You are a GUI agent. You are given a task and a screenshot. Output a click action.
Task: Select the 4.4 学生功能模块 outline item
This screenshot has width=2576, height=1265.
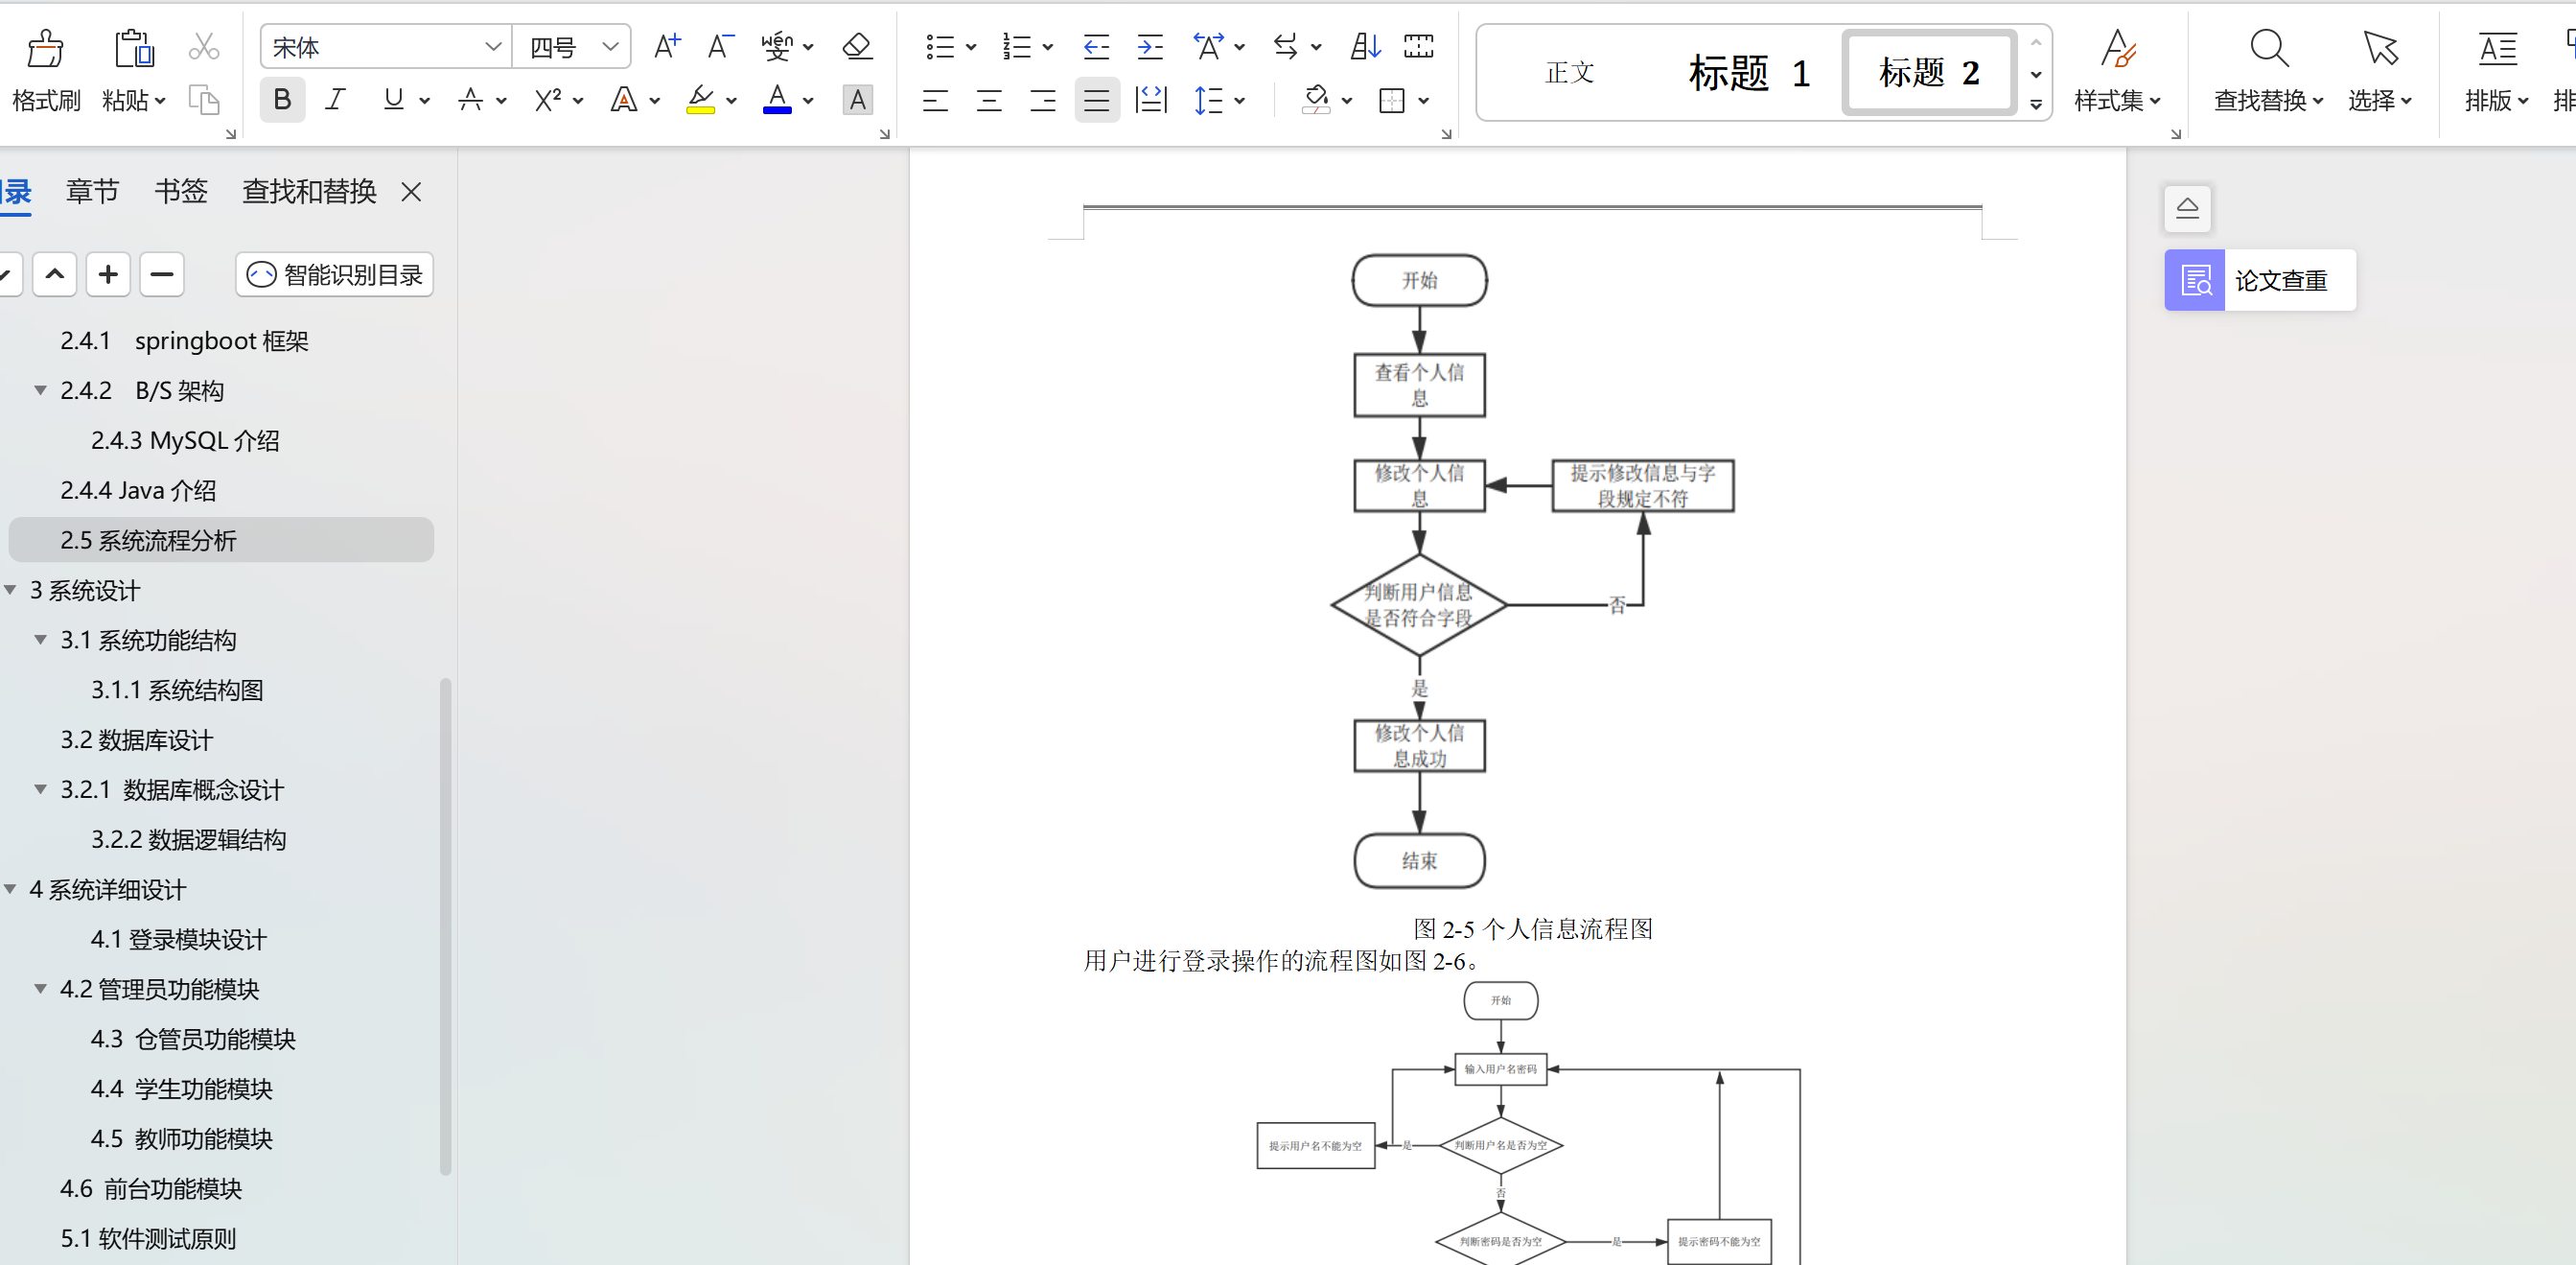point(181,1089)
